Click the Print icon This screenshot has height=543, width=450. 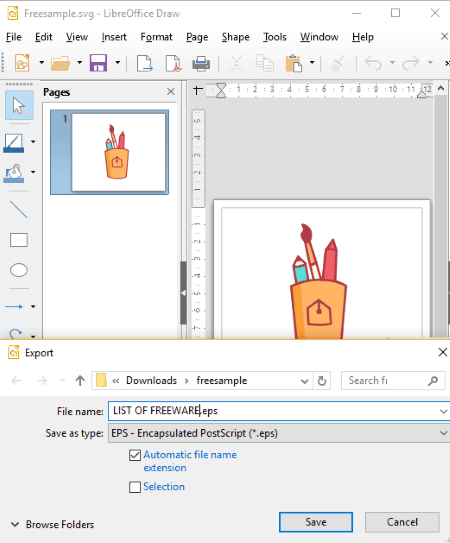(x=201, y=63)
